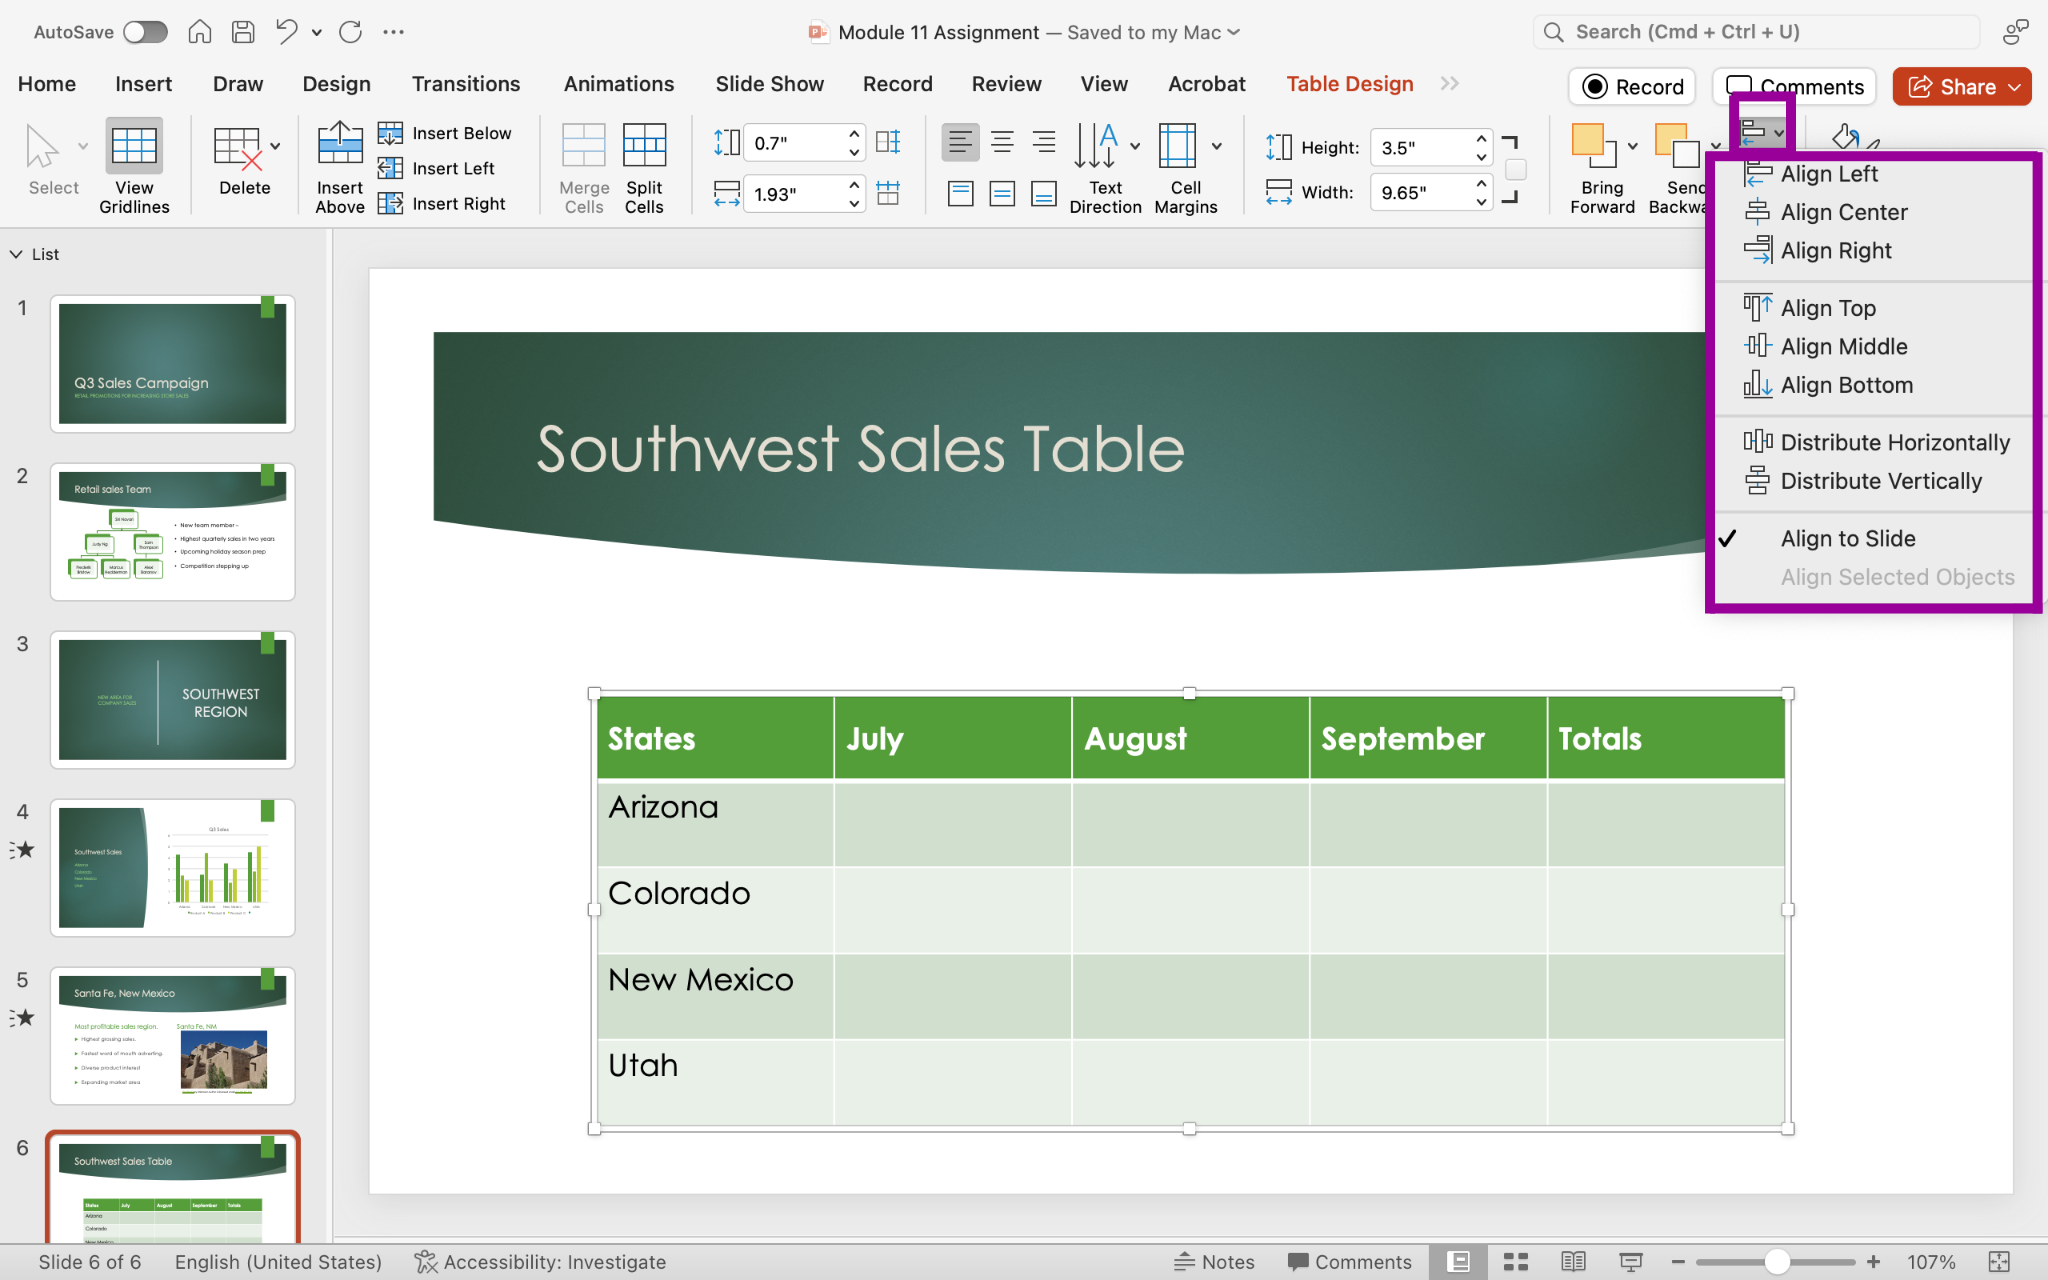Click Insert Right

click(442, 203)
